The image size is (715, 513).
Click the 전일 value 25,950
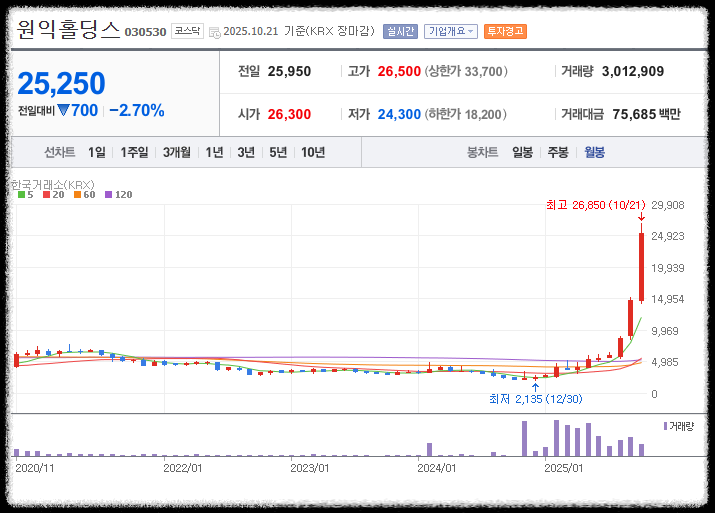289,71
